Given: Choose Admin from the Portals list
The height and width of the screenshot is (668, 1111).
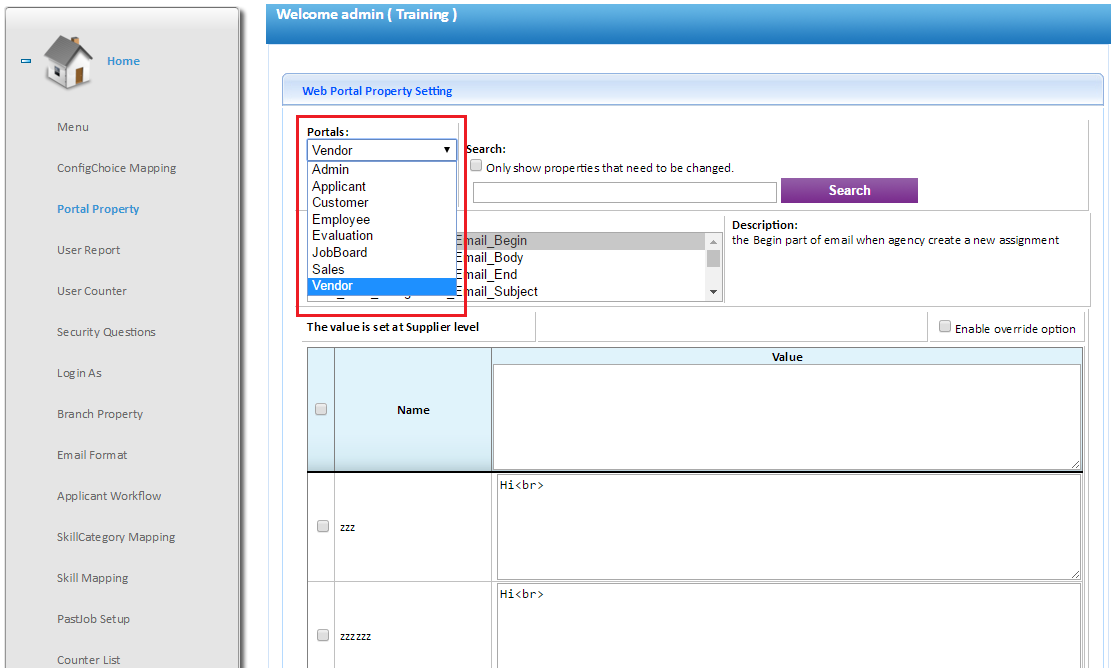Looking at the screenshot, I should point(382,169).
